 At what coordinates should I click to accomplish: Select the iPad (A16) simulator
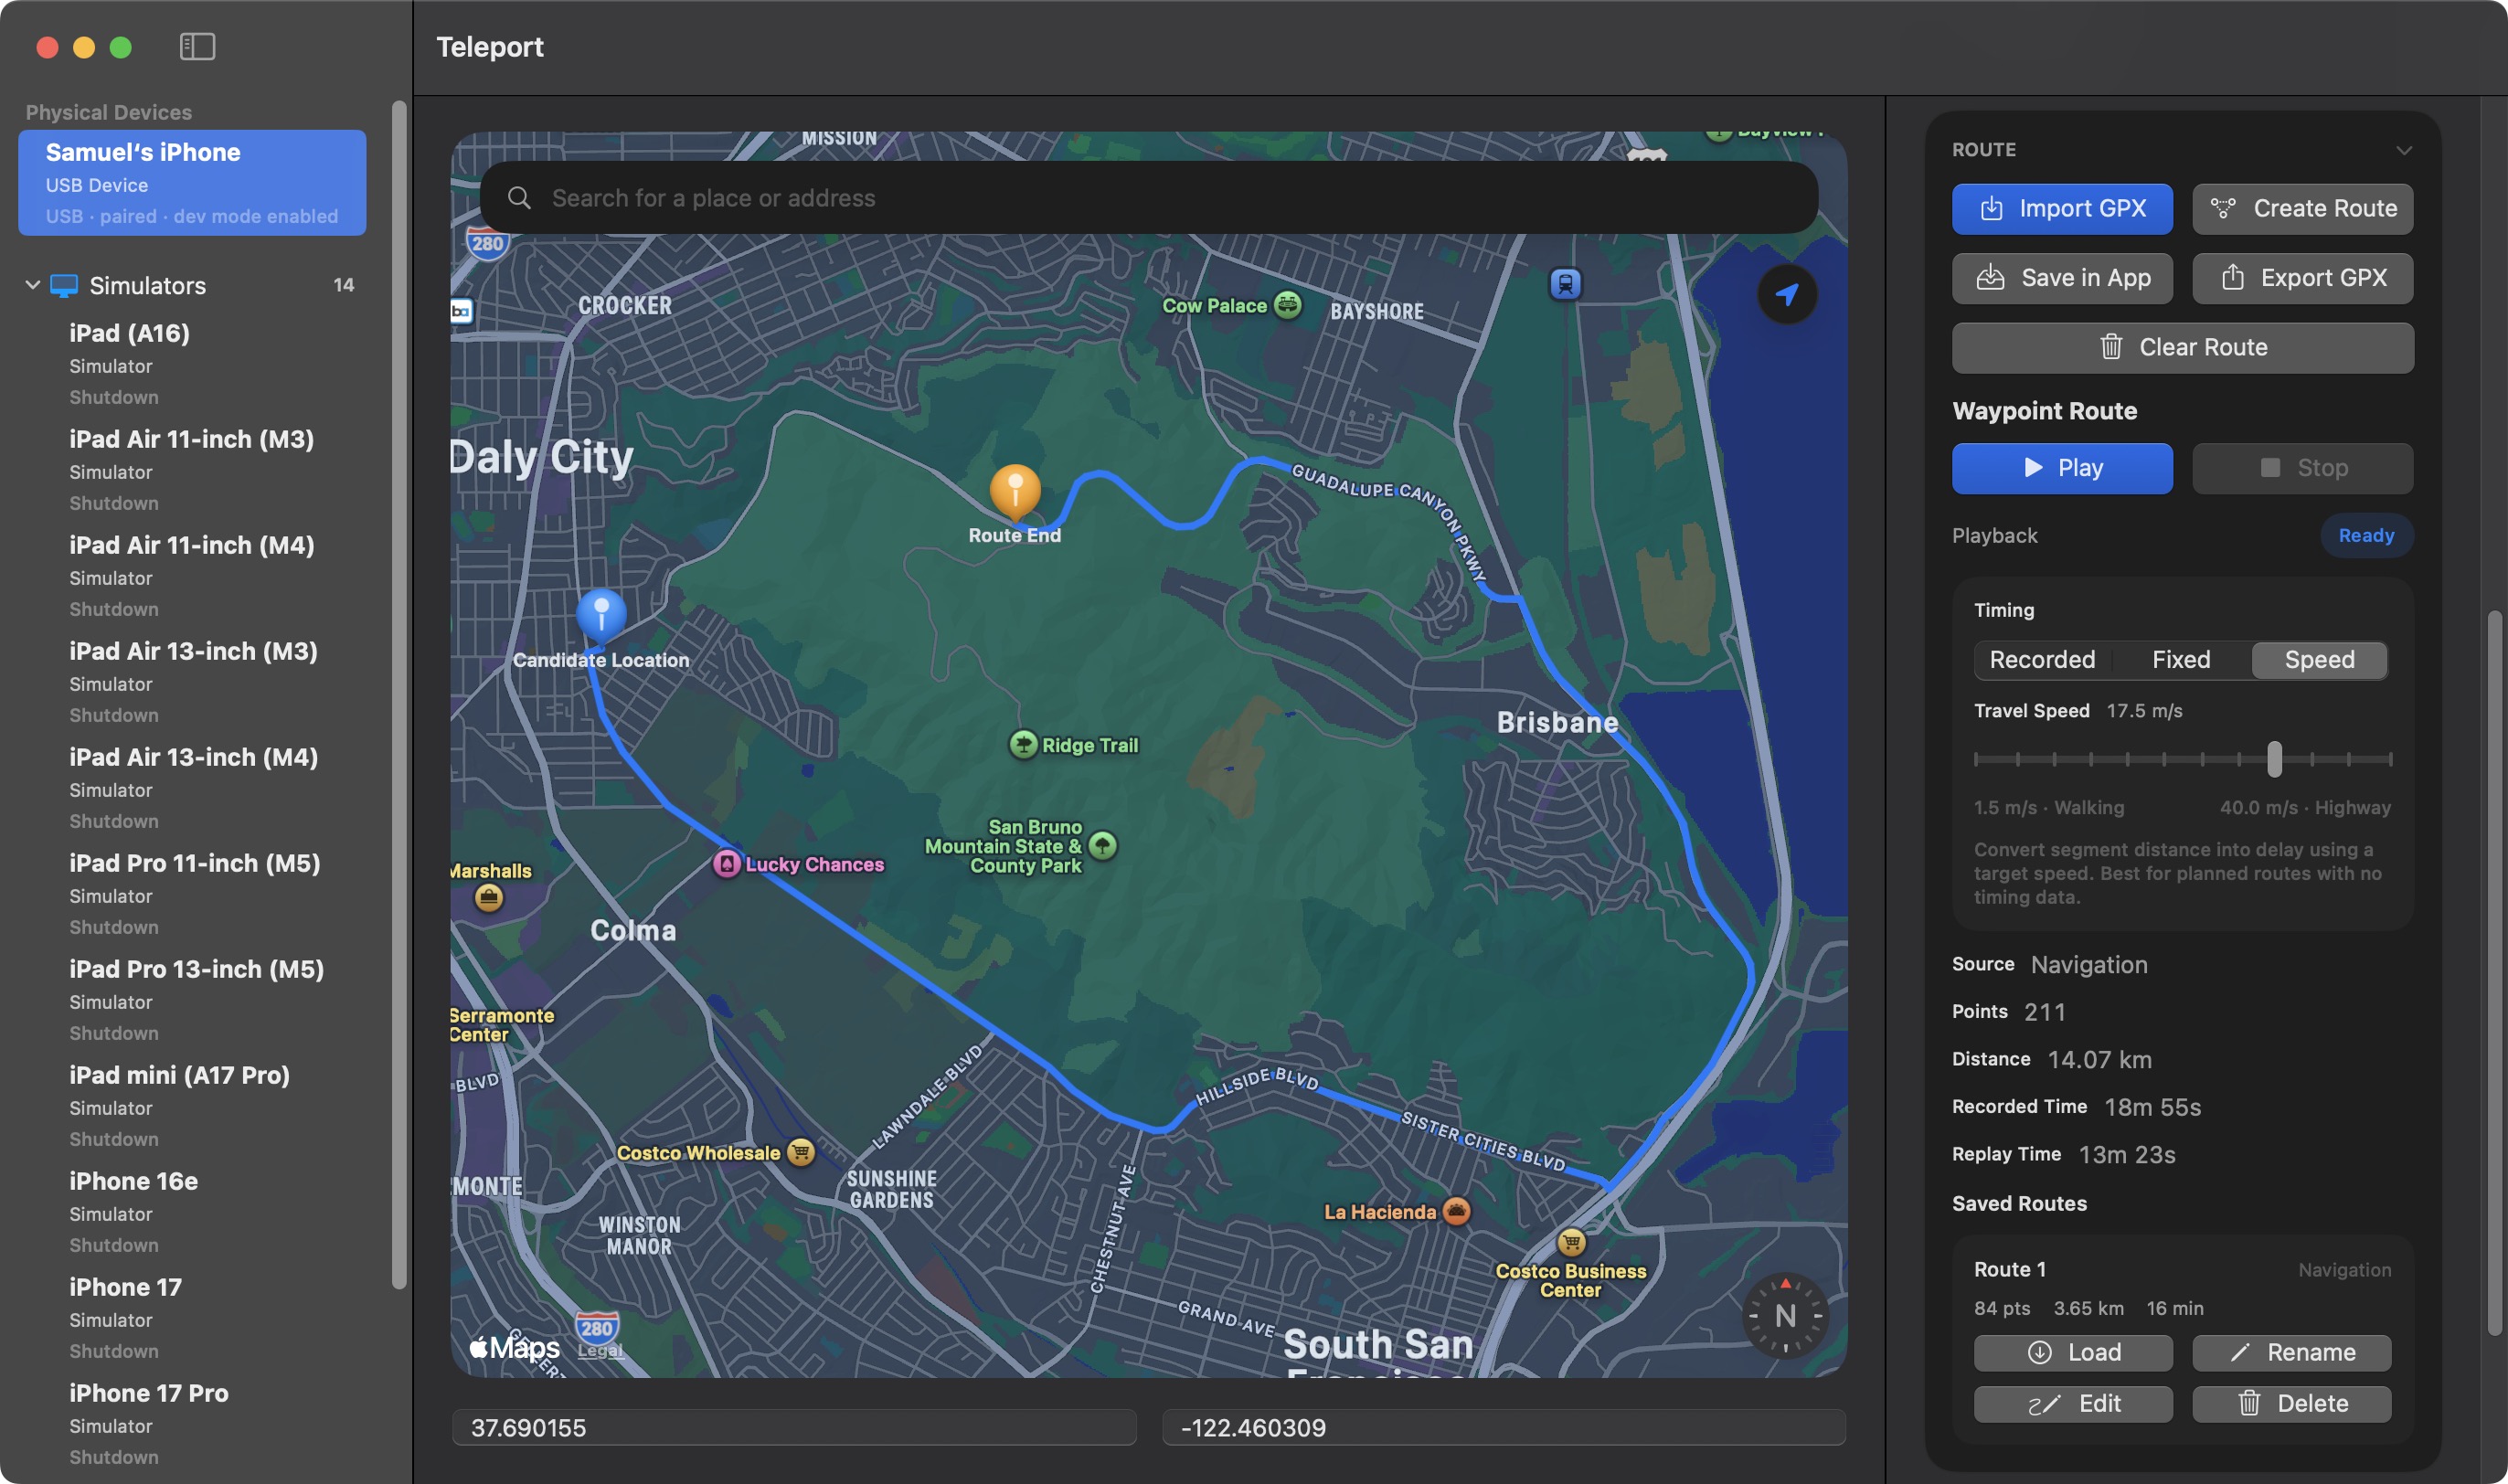[x=192, y=364]
